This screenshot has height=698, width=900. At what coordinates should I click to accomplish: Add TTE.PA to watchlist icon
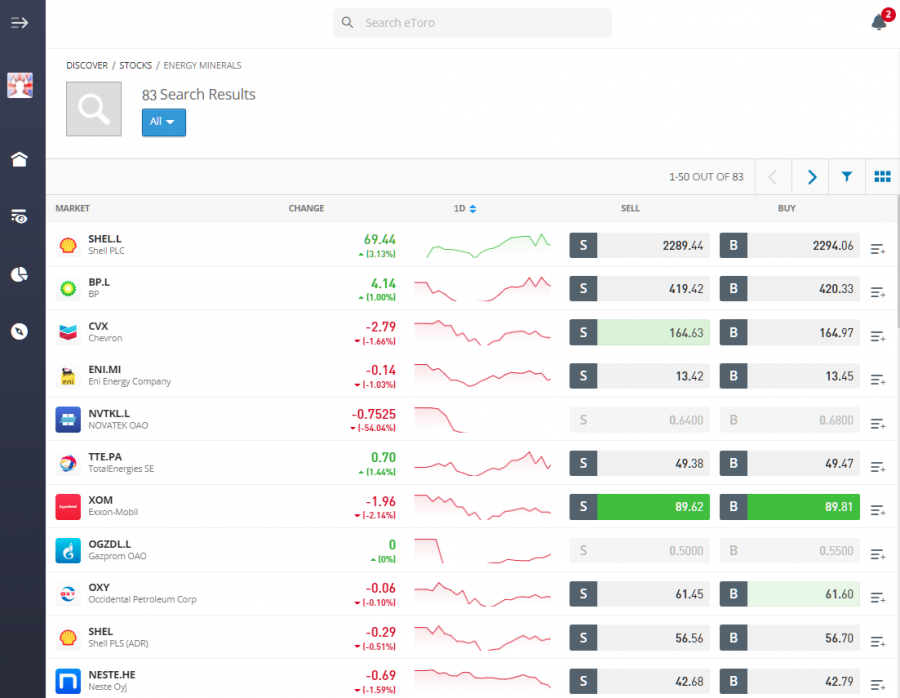[x=878, y=467]
